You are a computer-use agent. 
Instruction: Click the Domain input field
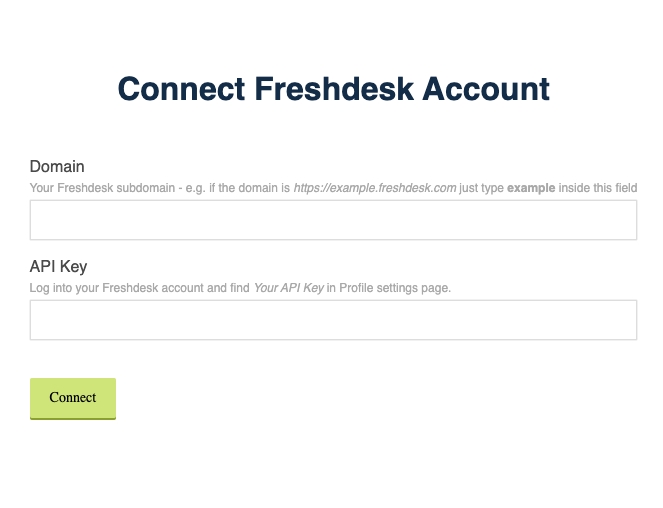click(x=333, y=220)
